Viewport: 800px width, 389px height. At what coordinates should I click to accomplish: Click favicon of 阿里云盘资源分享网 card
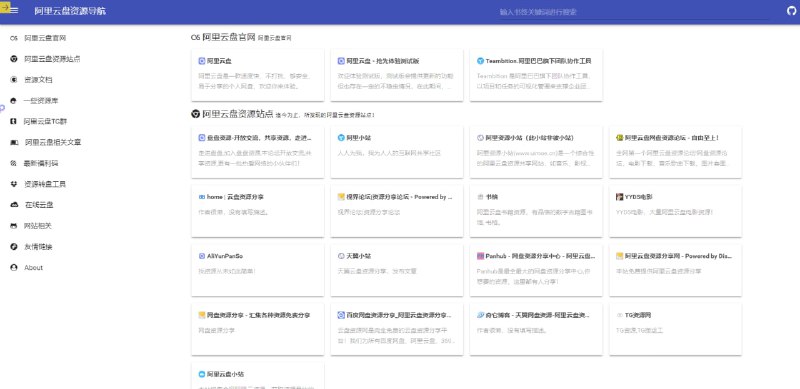pos(619,256)
